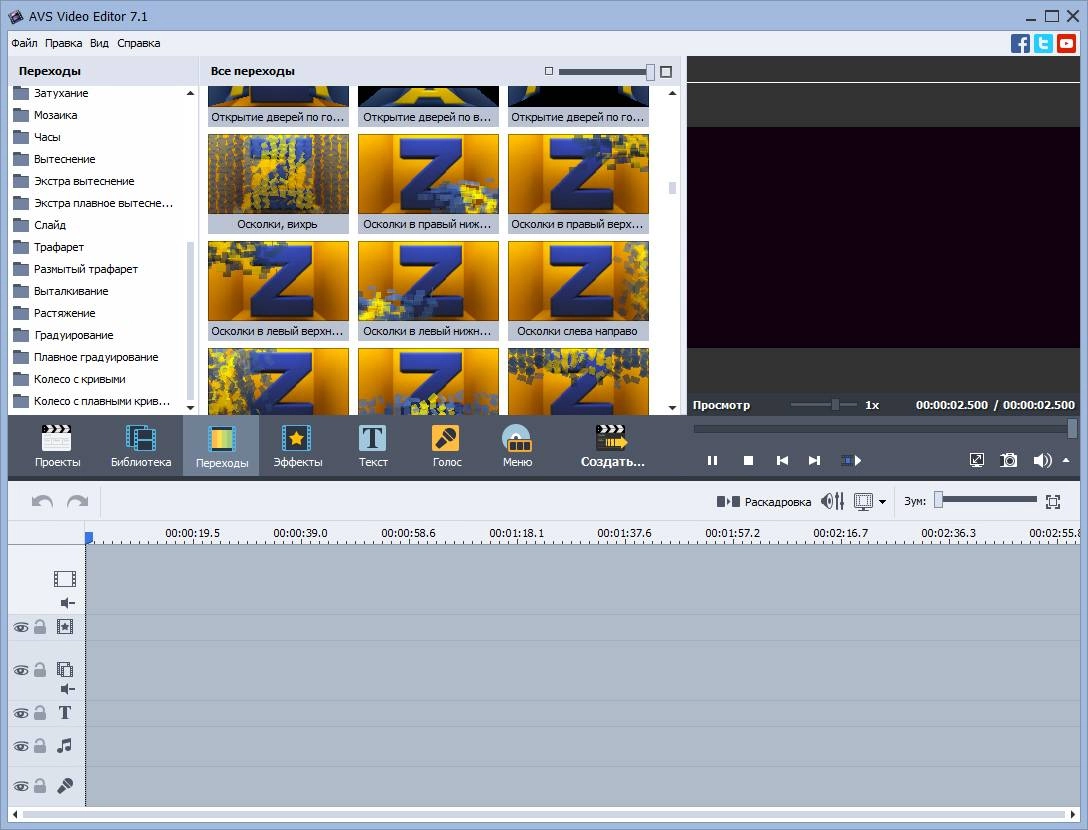The height and width of the screenshot is (830, 1088).
Task: Open the YouTube link
Action: click(x=1066, y=43)
